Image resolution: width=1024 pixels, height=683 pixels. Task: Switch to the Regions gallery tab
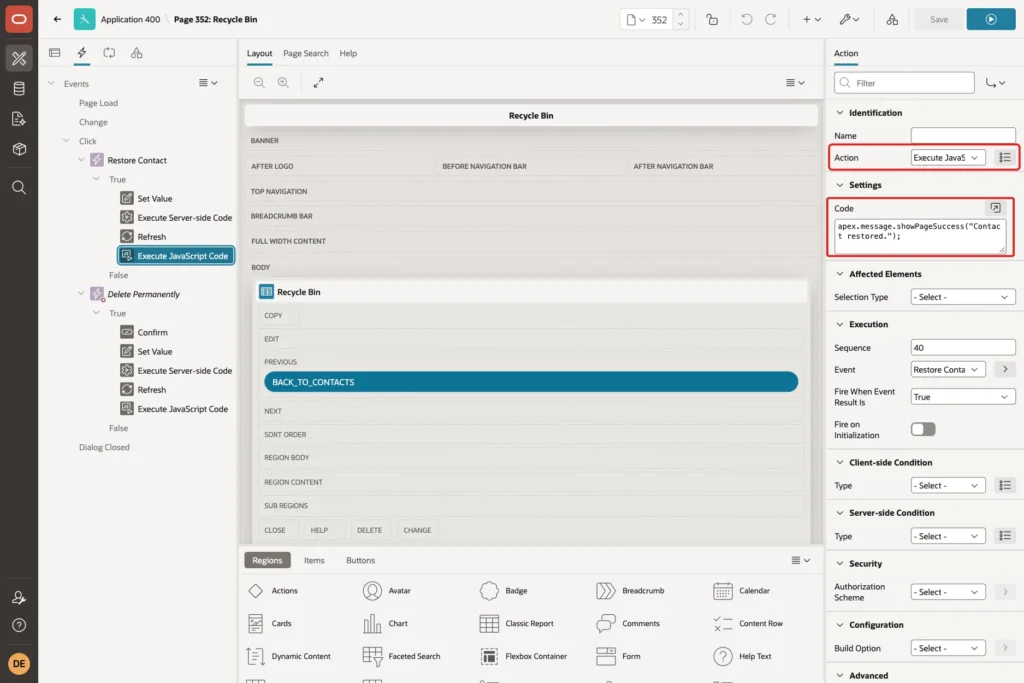tap(267, 560)
